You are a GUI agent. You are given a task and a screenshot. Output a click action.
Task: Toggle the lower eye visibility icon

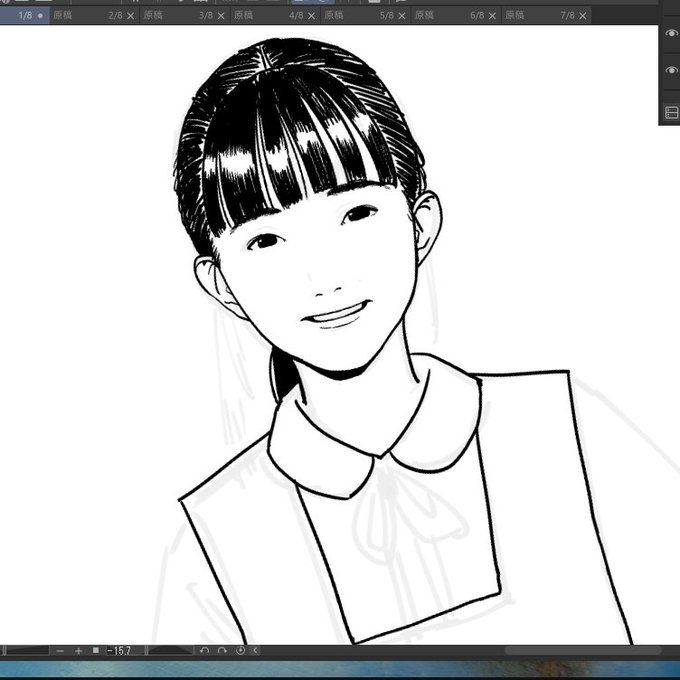click(x=671, y=70)
